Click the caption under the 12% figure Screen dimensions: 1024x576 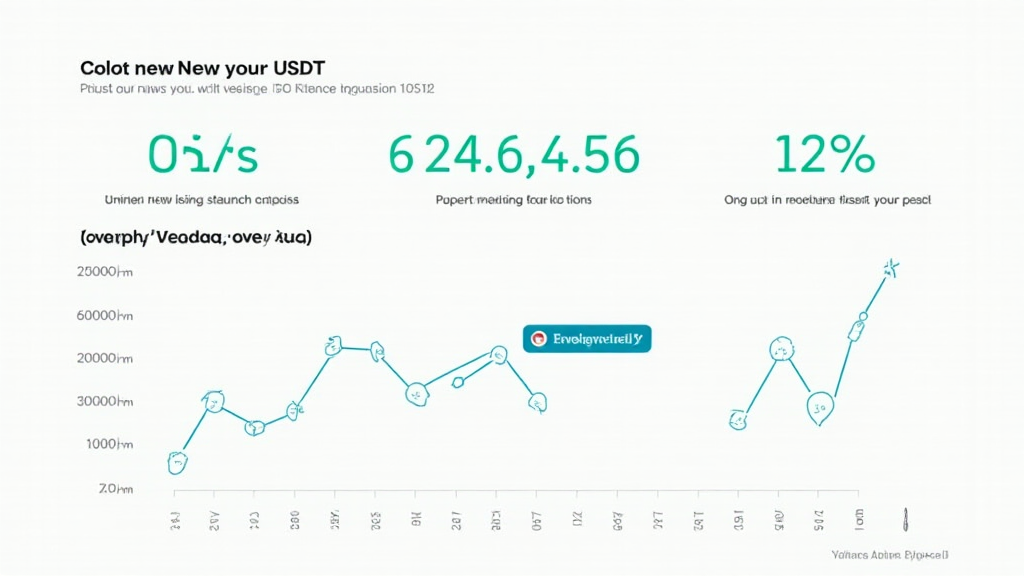coord(827,200)
